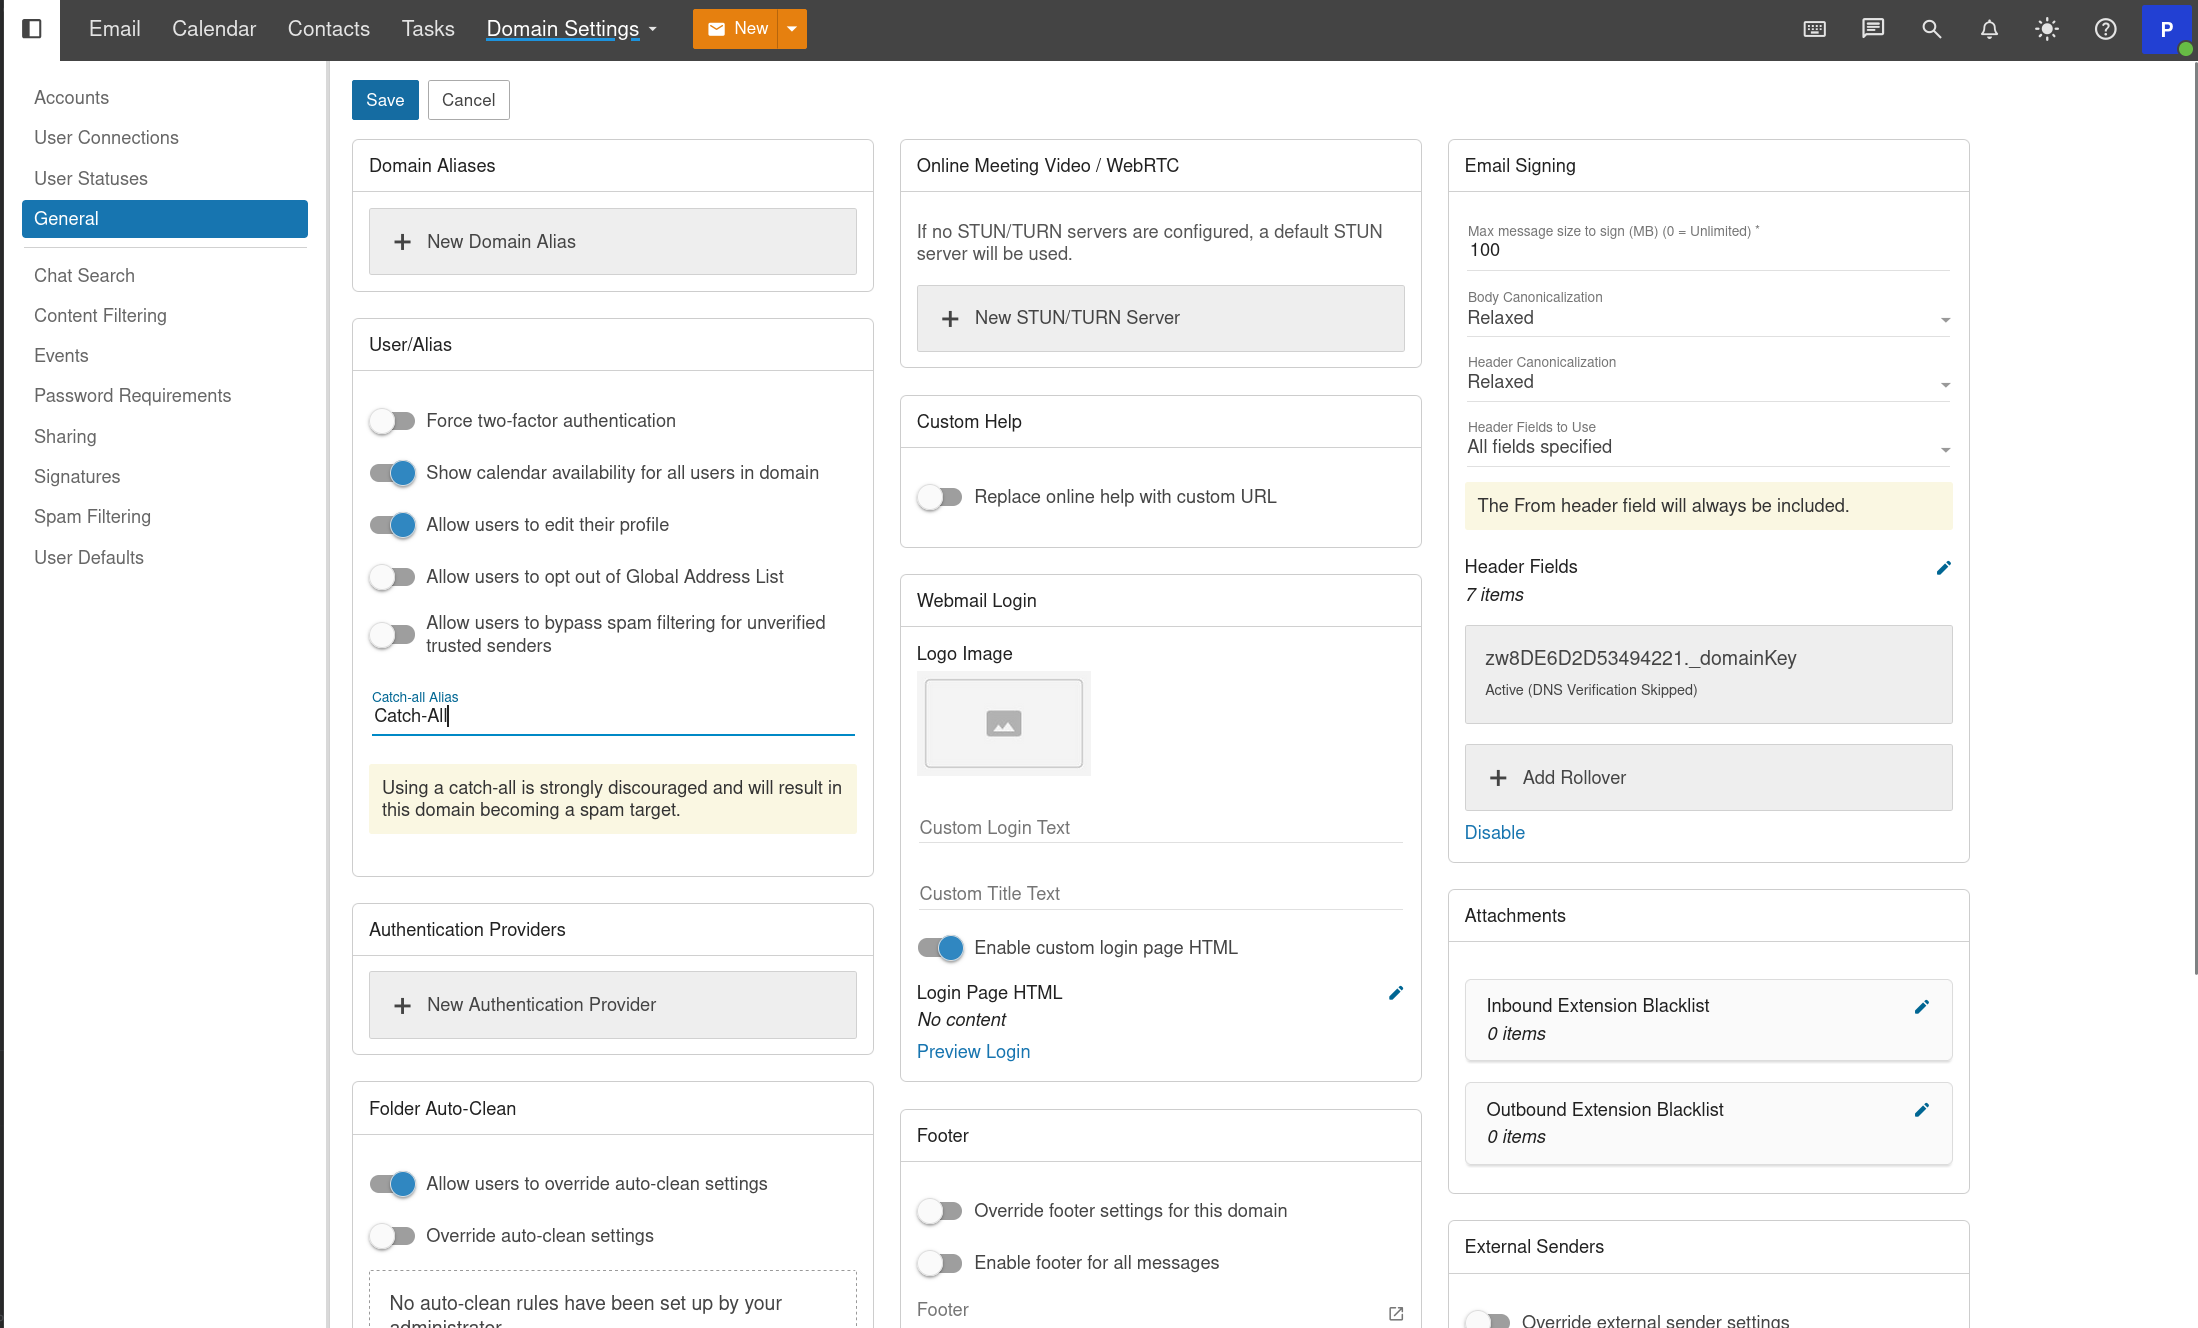Open the Calendar tab
Image resolution: width=2198 pixels, height=1328 pixels.
point(214,29)
